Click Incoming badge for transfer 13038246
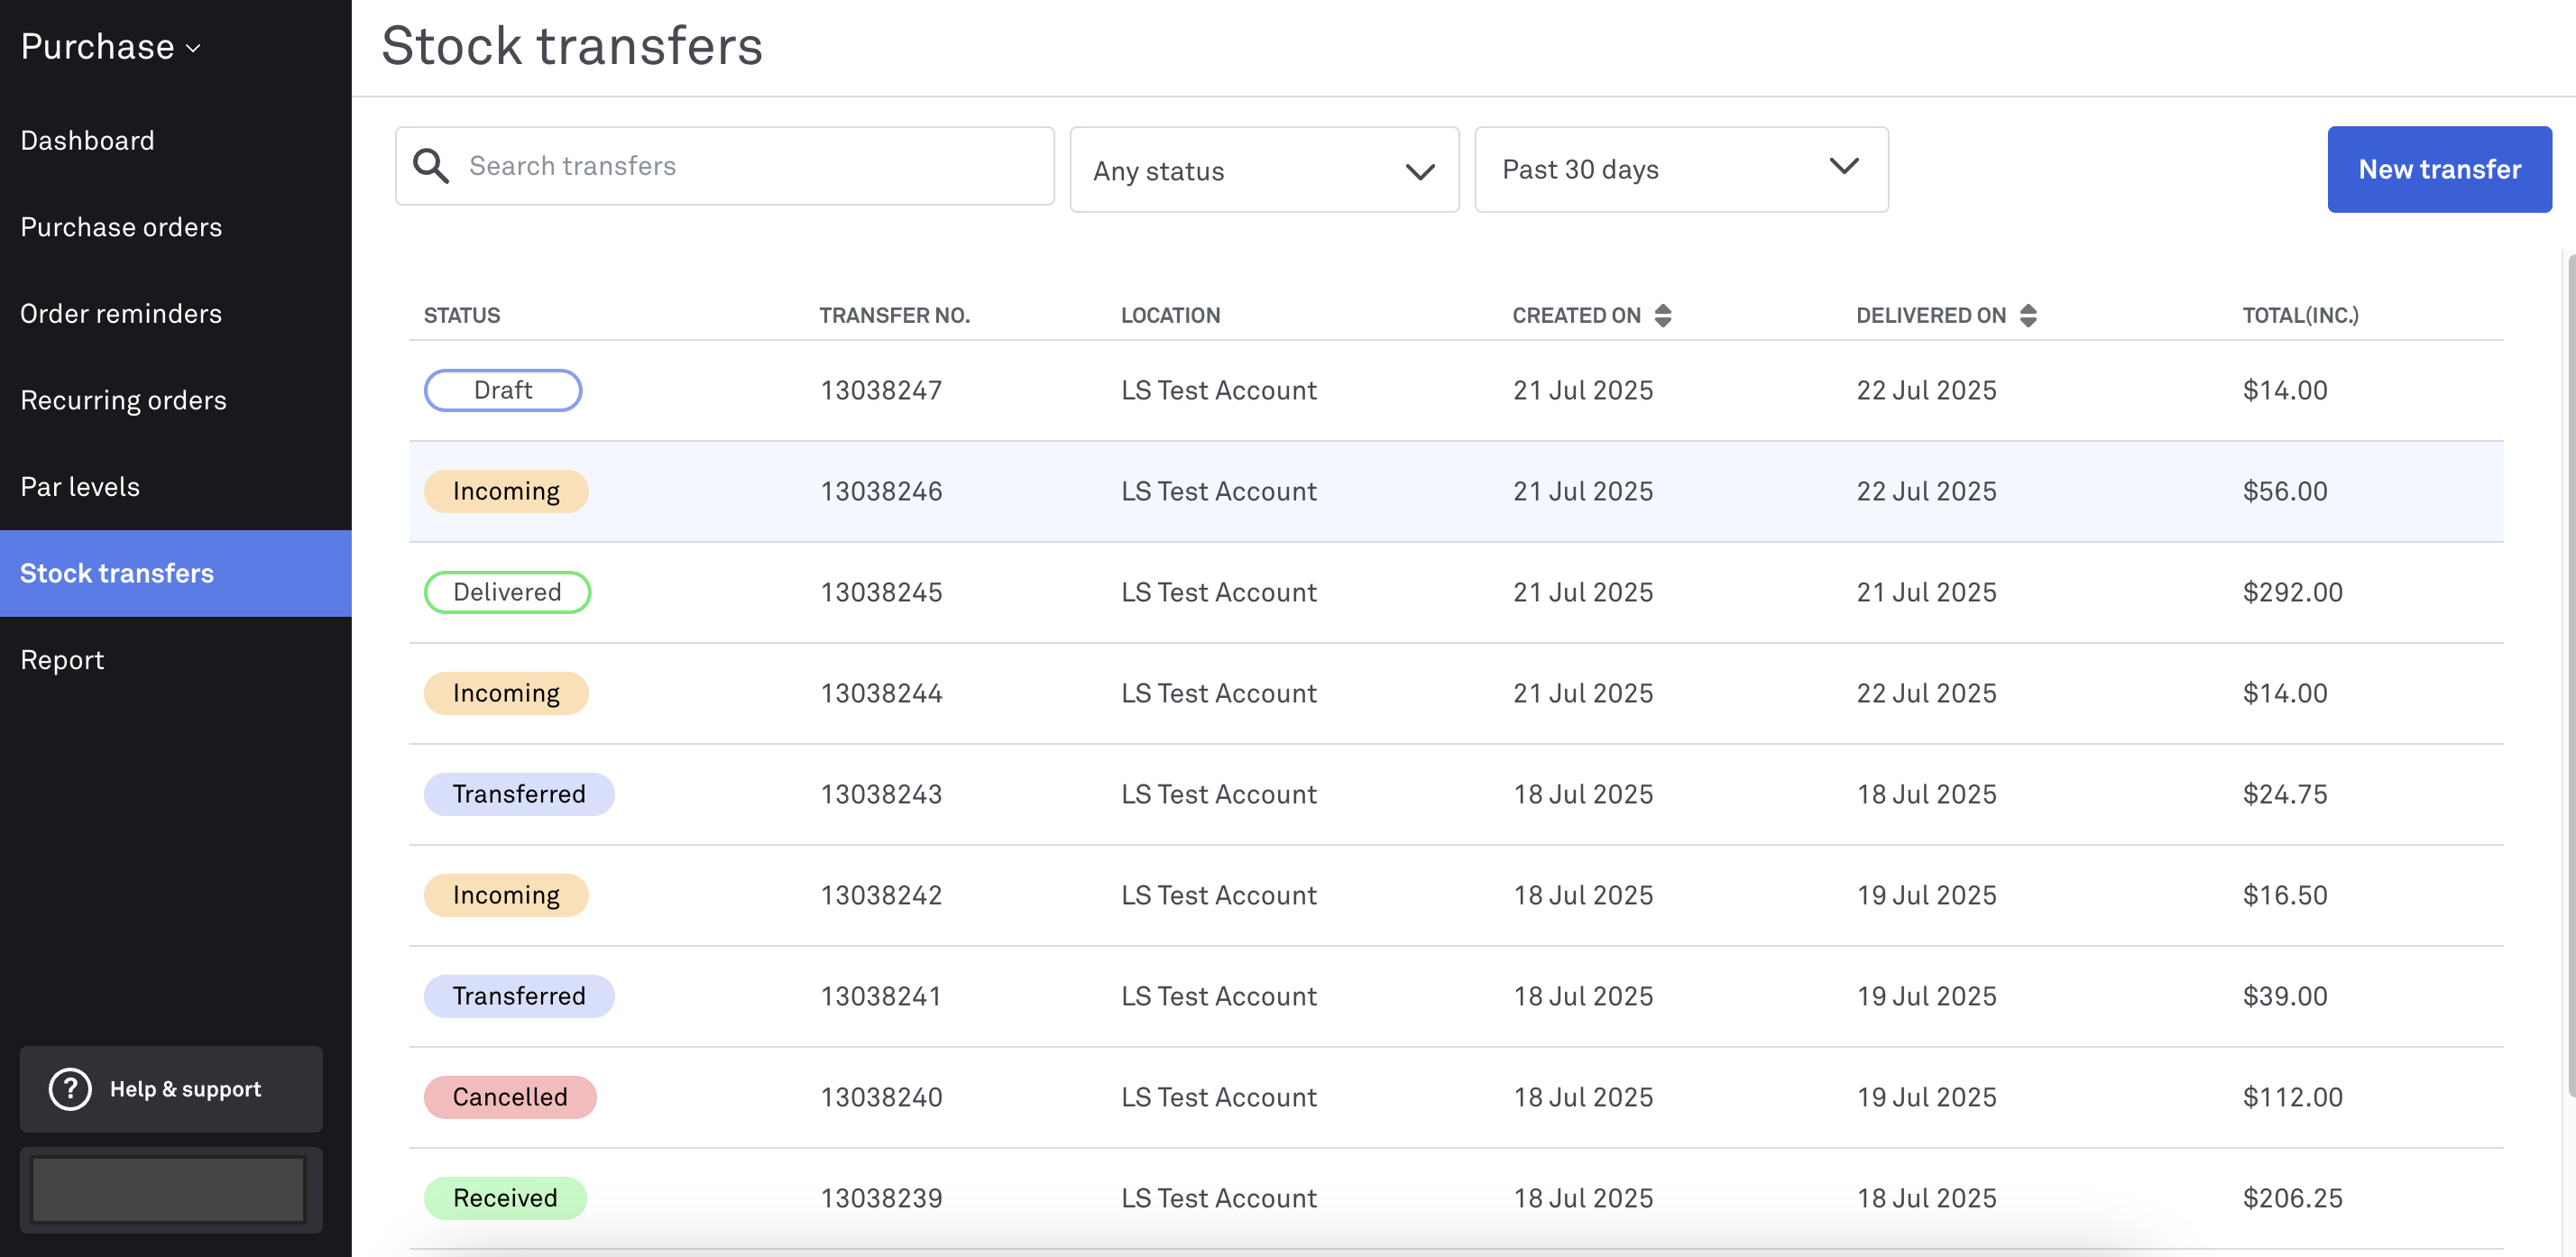The width and height of the screenshot is (2576, 1257). pos(506,492)
